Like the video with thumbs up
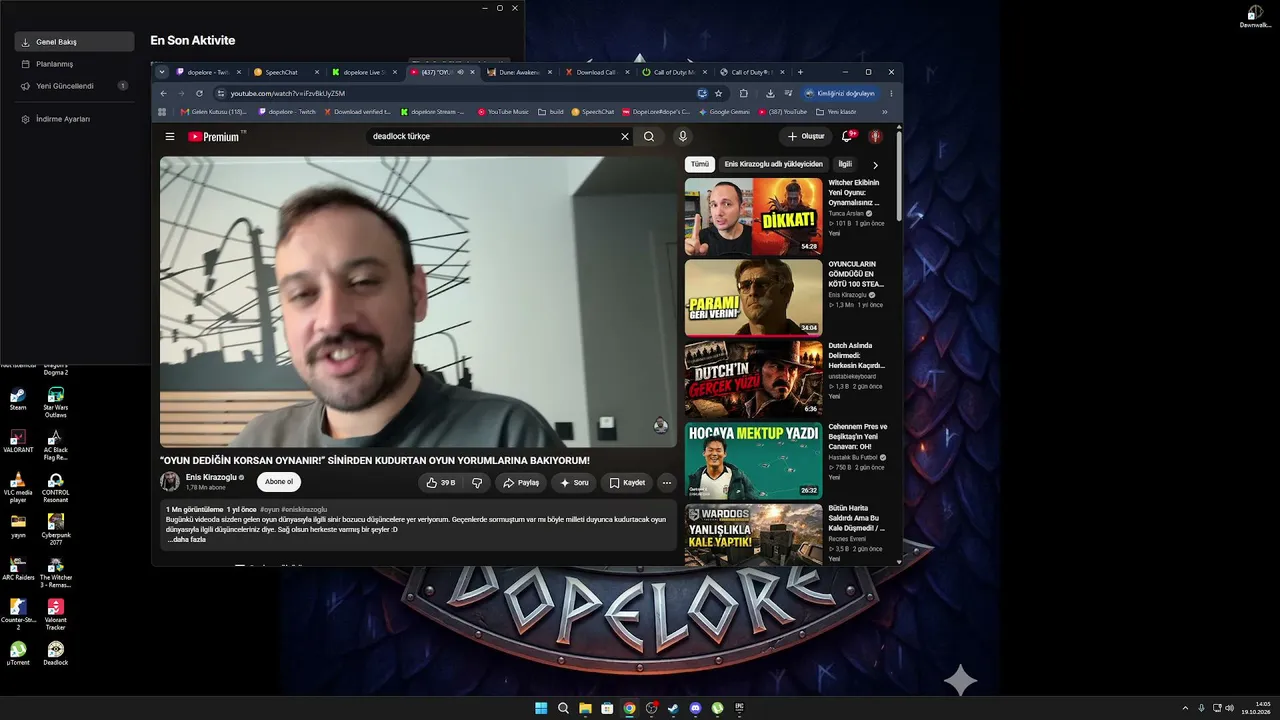 [x=440, y=482]
